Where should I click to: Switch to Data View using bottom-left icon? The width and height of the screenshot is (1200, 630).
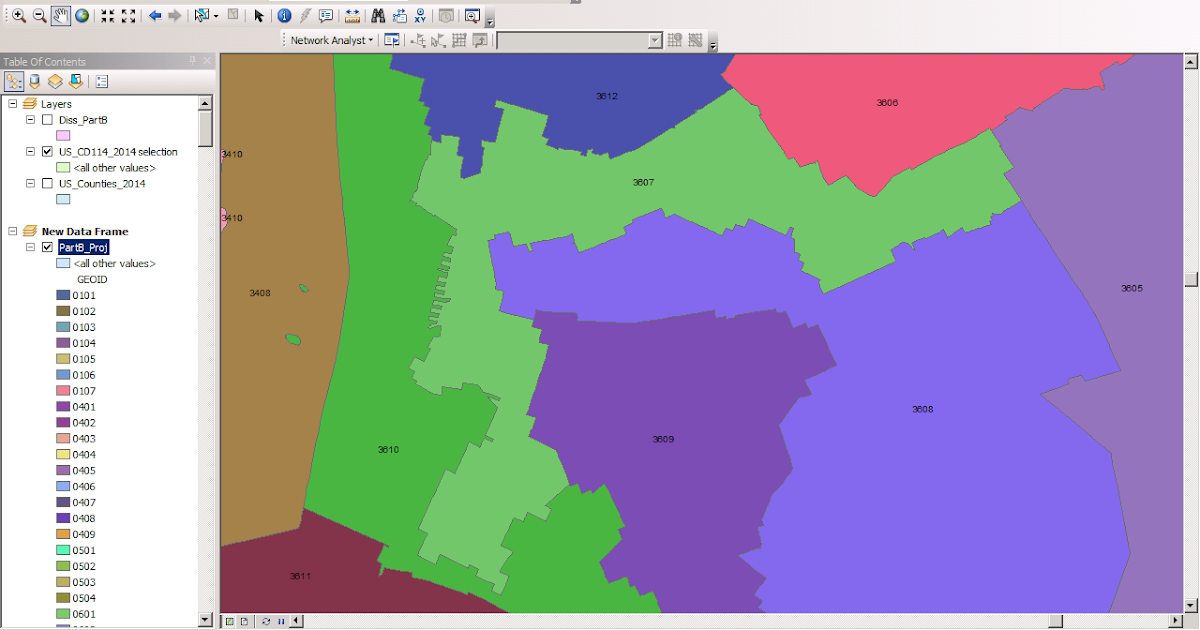click(228, 621)
